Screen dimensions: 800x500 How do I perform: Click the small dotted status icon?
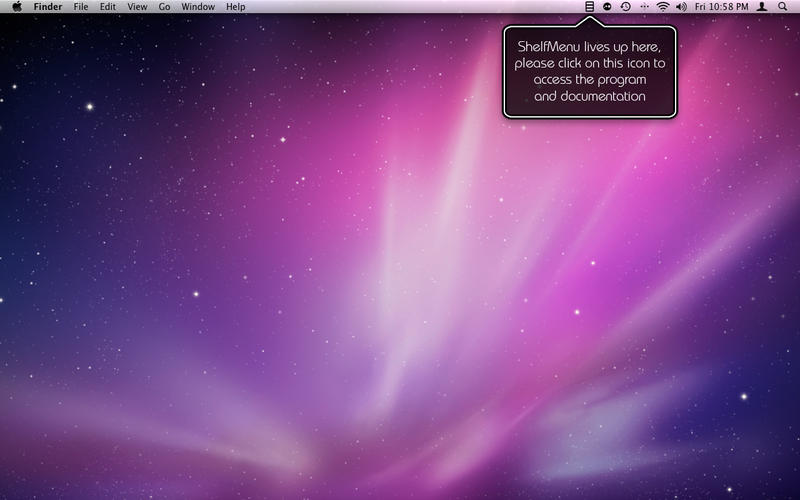pyautogui.click(x=644, y=7)
